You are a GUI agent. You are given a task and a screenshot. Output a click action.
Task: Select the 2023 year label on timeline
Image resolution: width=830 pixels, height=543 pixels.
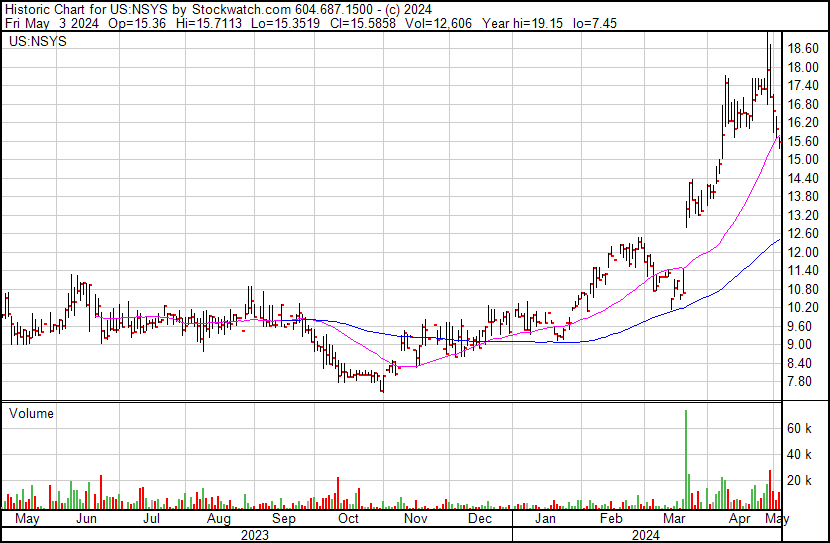pyautogui.click(x=255, y=535)
